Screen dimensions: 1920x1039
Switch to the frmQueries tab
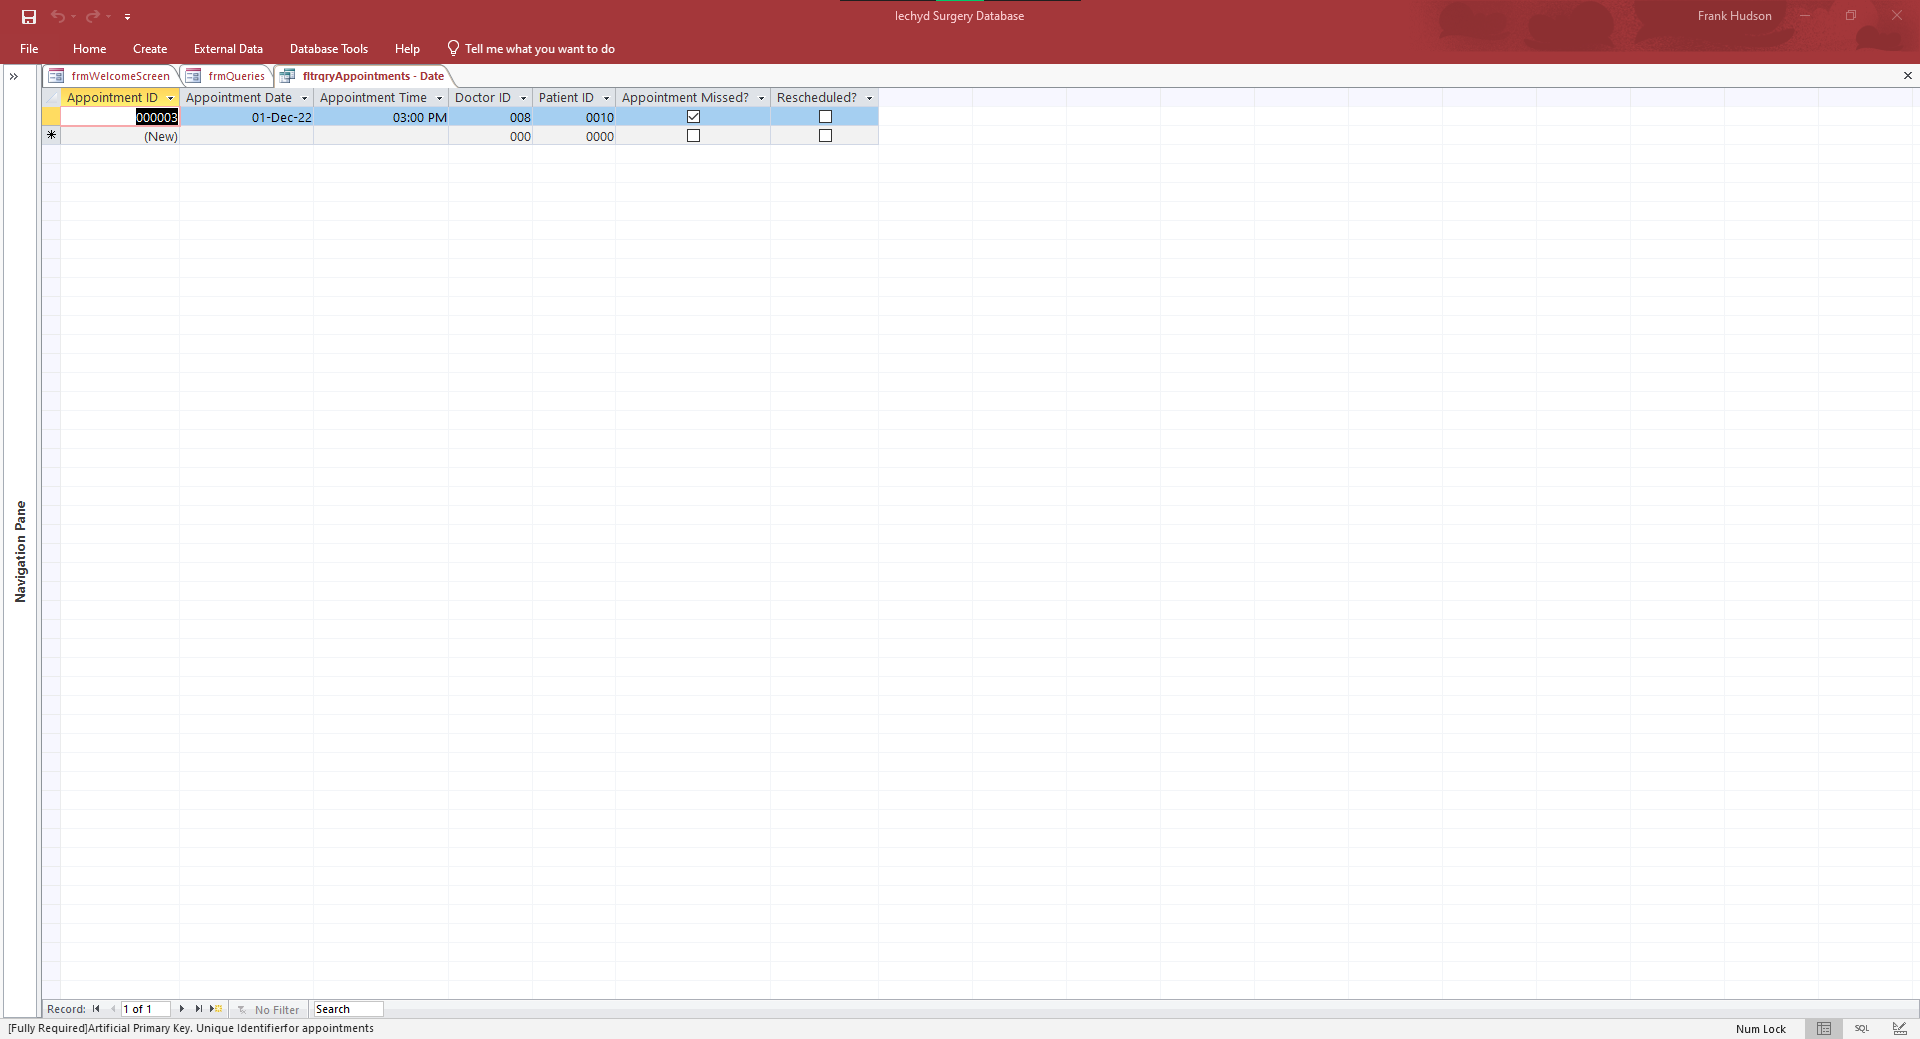[236, 76]
